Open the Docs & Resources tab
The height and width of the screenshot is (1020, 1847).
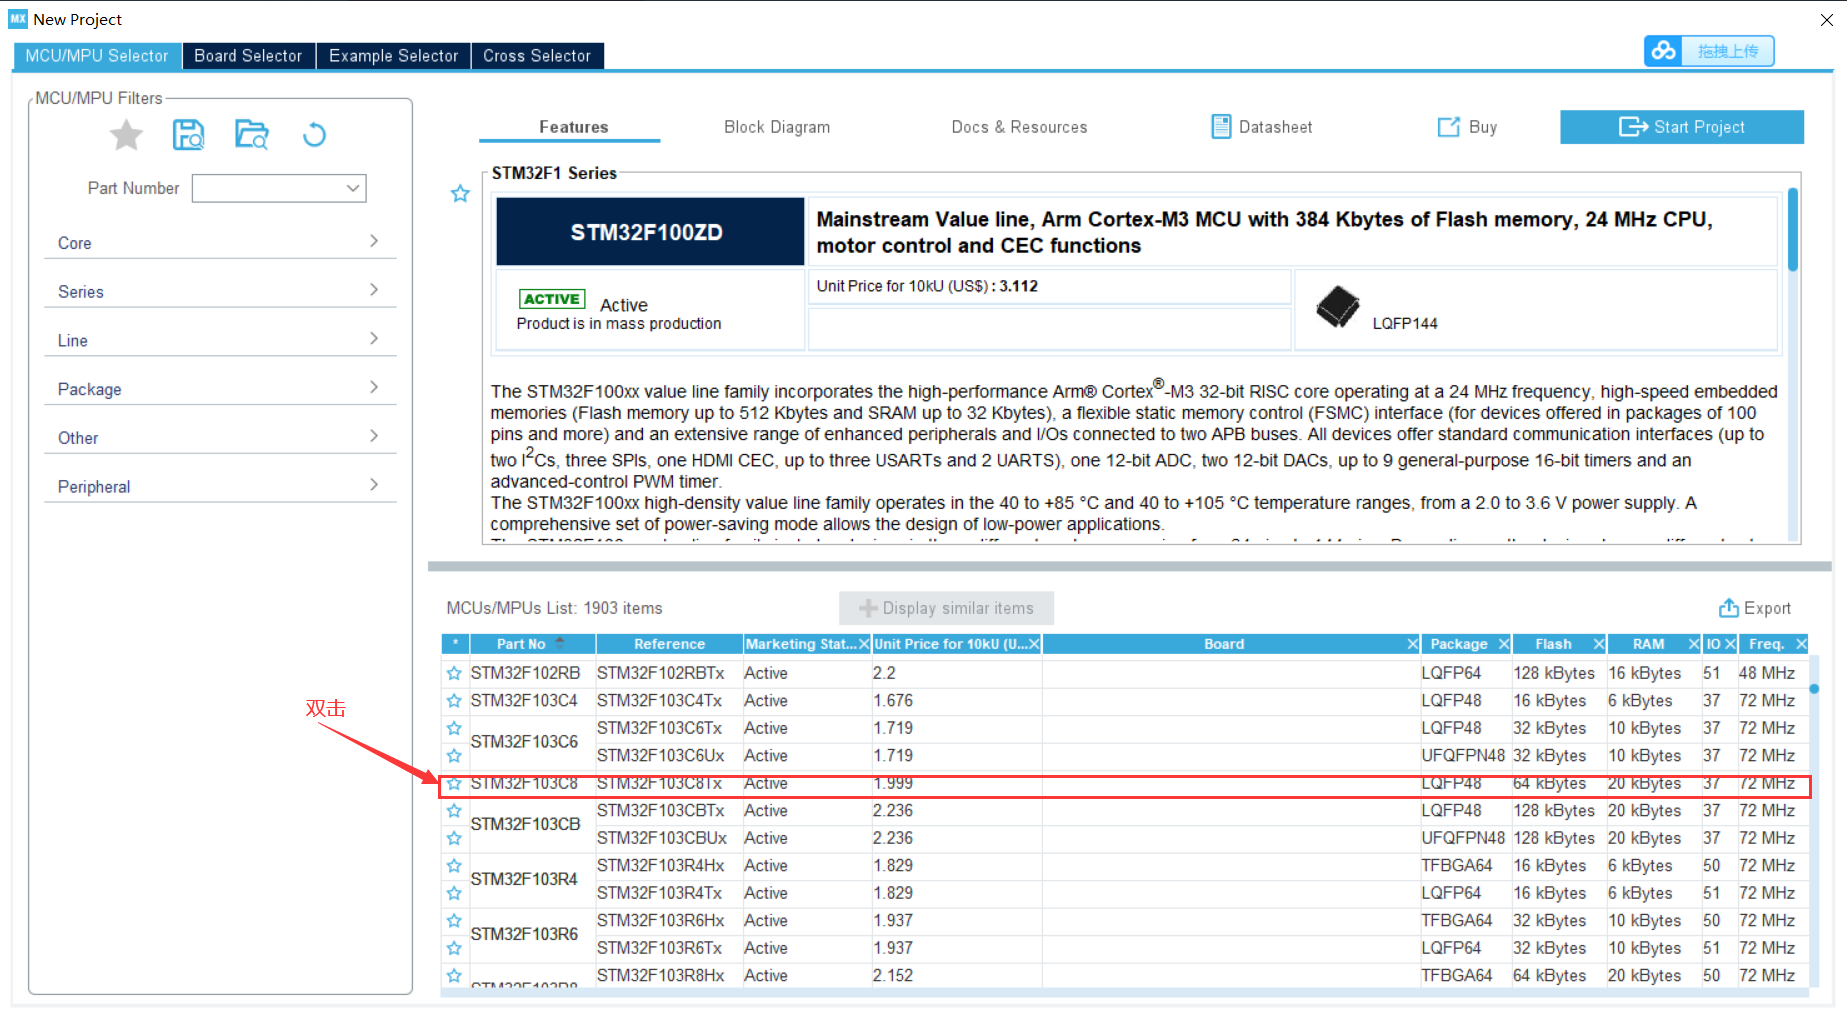click(1019, 127)
